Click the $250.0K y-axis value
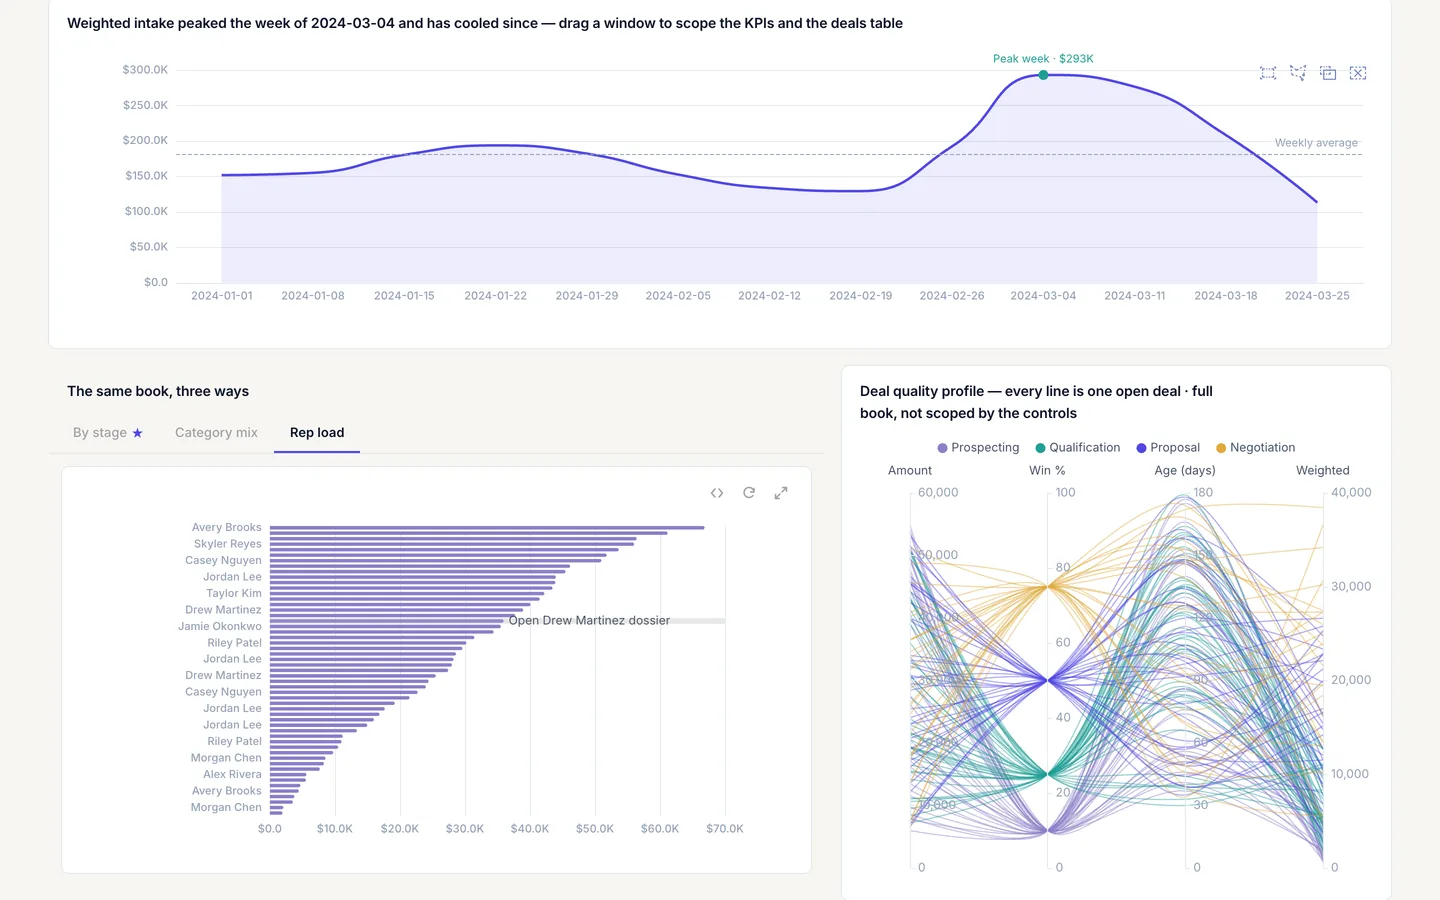The image size is (1440, 900). (145, 105)
